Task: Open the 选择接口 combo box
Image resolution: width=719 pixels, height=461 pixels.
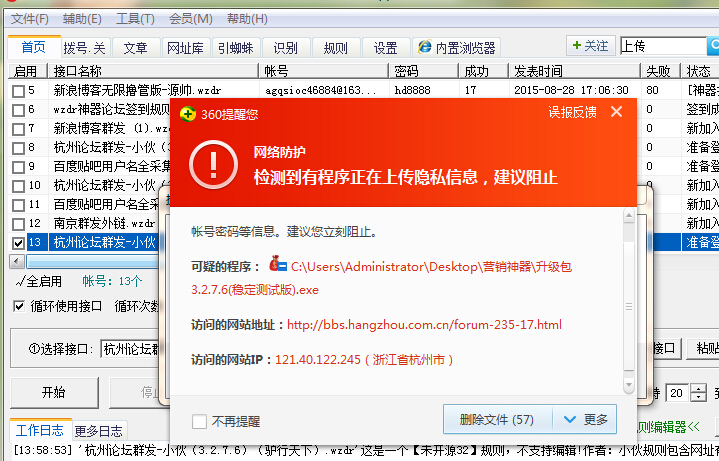Action: click(130, 349)
